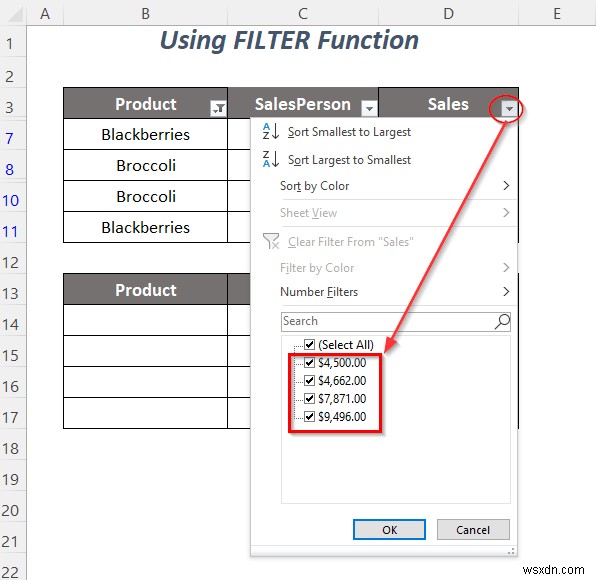Click the Blackberries cell in row 7
This screenshot has width=596, height=580.
point(146,135)
